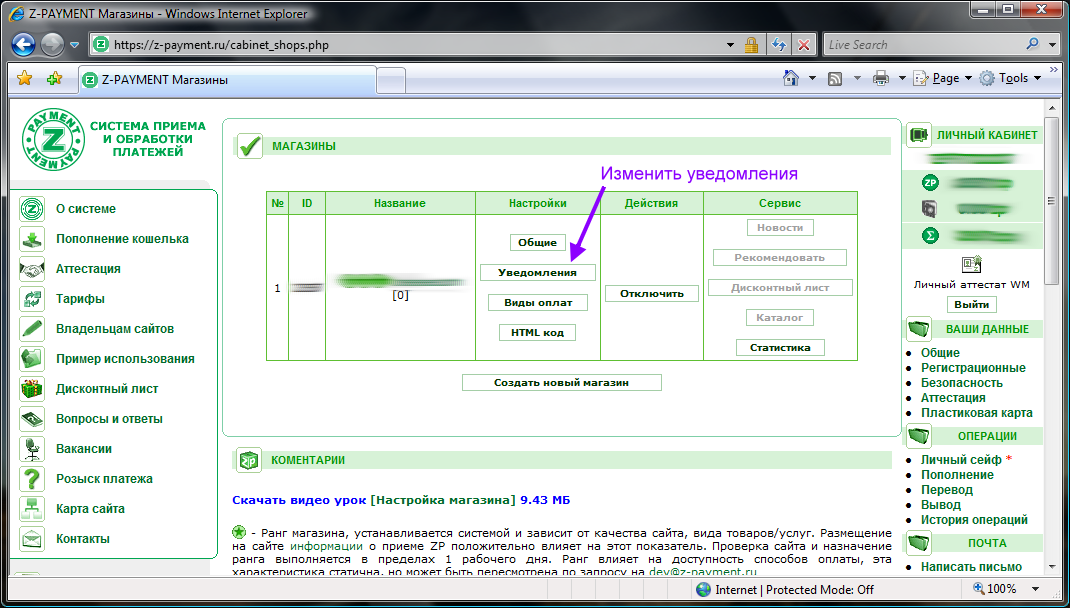Select the Z-PAYMENT Магазины tab
Image resolution: width=1070 pixels, height=608 pixels.
[227, 79]
